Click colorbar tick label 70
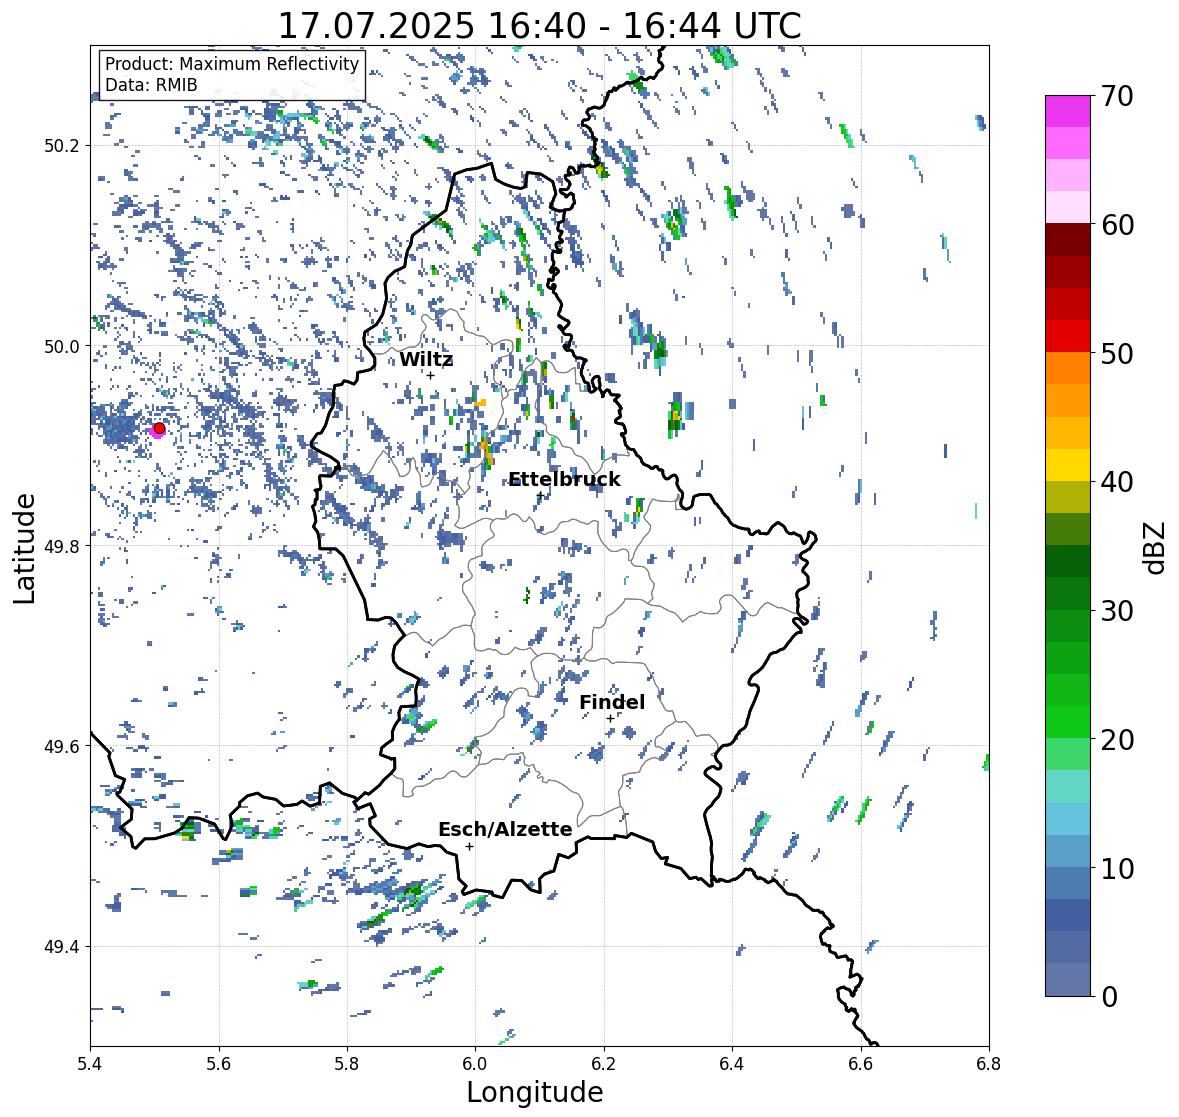The image size is (1179, 1117). [1117, 96]
